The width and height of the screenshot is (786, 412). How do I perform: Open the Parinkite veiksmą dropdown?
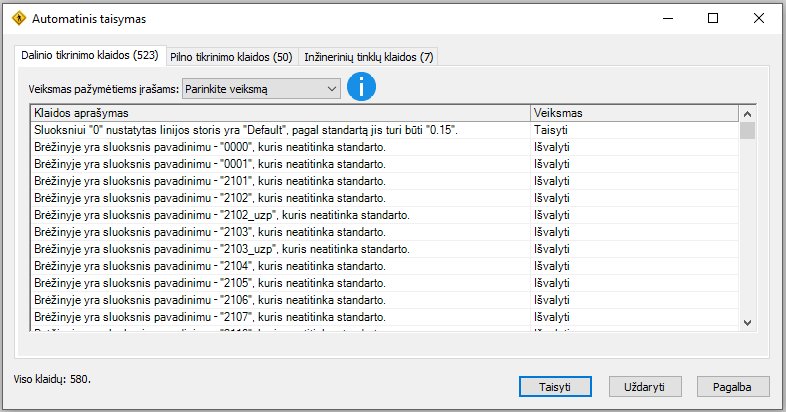pos(261,89)
